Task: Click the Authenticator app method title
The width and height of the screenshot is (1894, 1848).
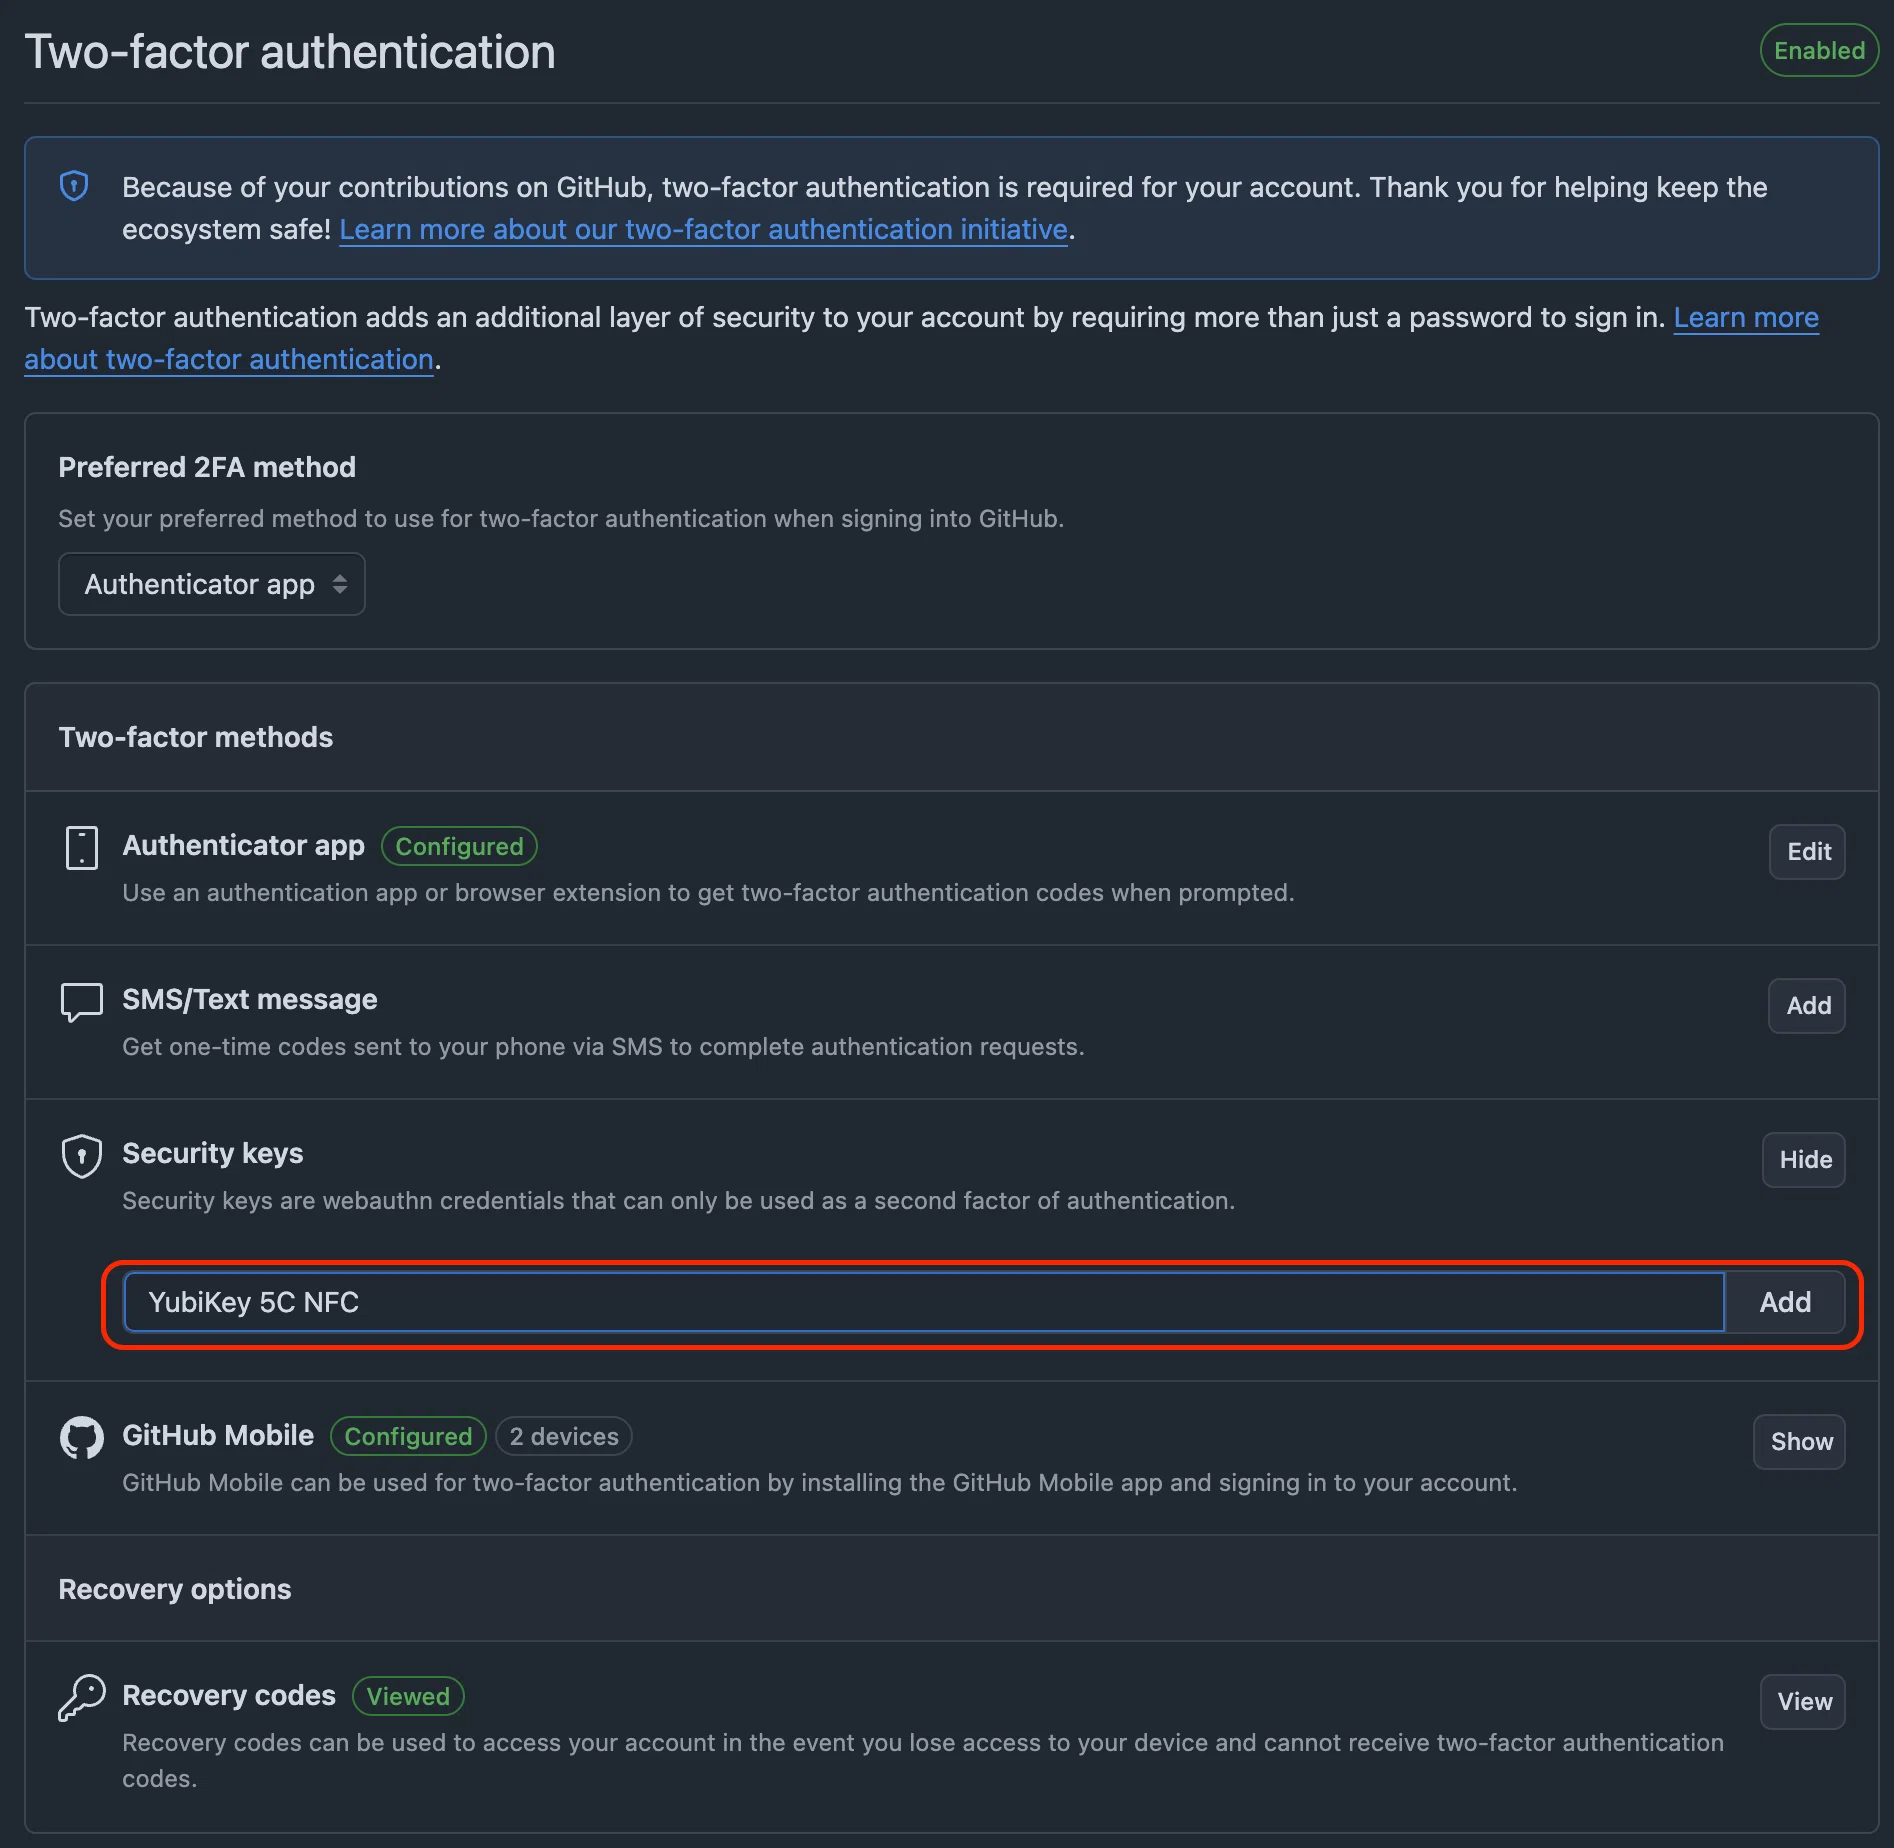Action: point(244,845)
